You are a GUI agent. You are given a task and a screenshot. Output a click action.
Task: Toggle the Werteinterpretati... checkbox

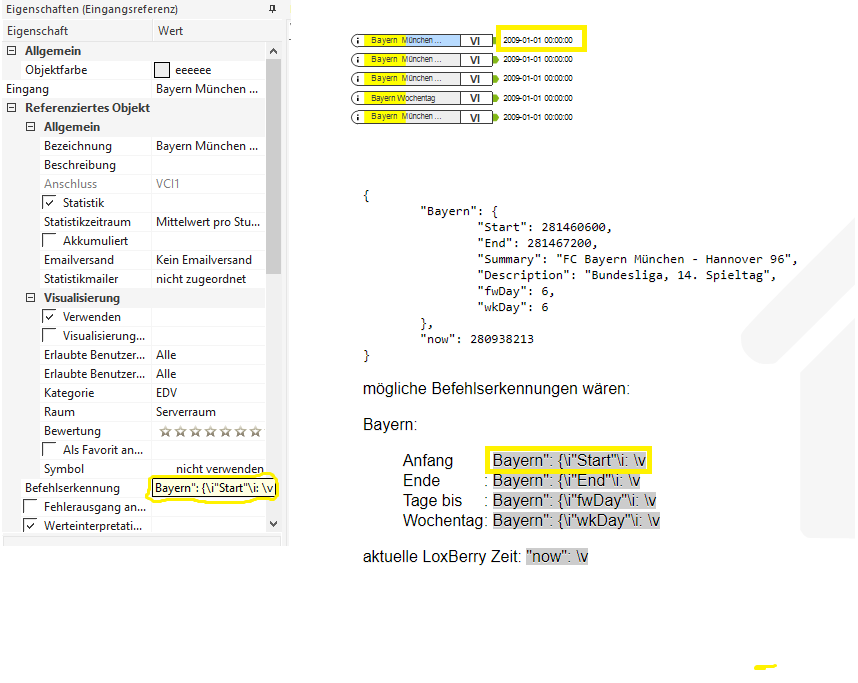click(x=31, y=526)
